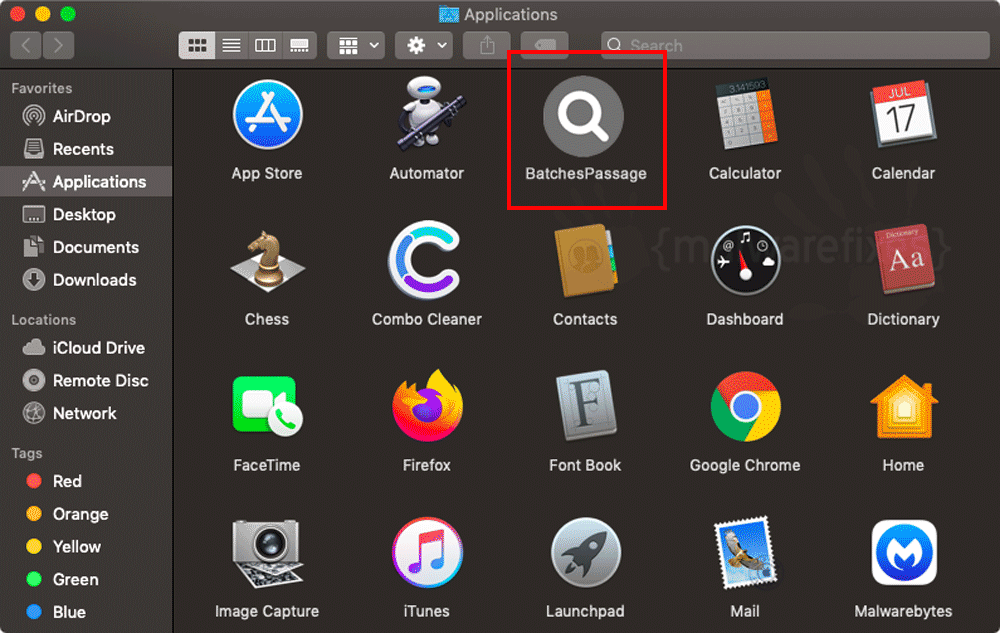
Task: Launch the Google Chrome icon
Action: click(x=745, y=406)
